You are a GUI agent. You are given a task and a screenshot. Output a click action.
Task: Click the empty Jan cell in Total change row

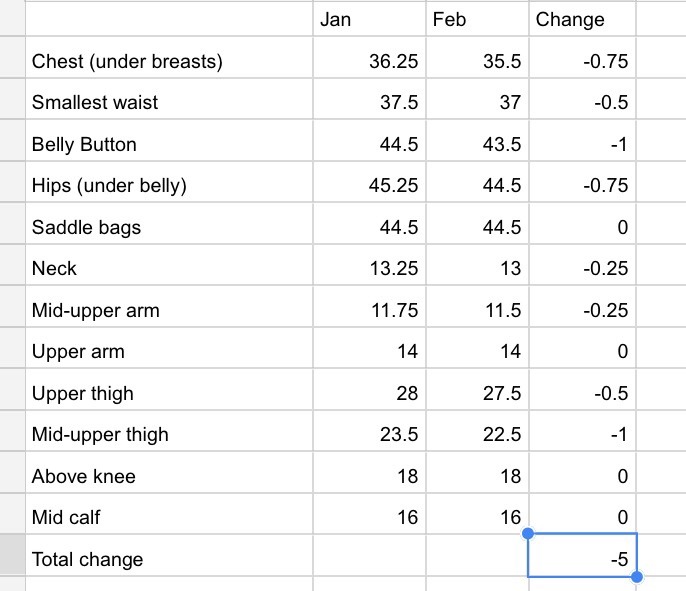pos(368,557)
